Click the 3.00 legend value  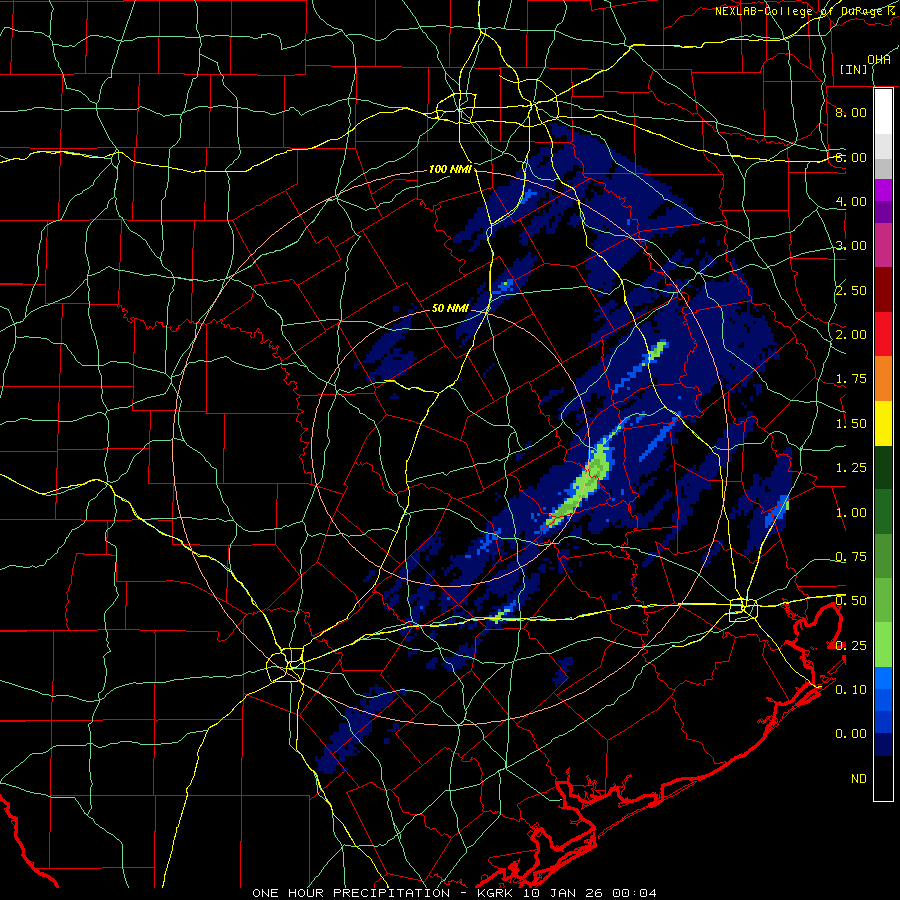pyautogui.click(x=851, y=246)
